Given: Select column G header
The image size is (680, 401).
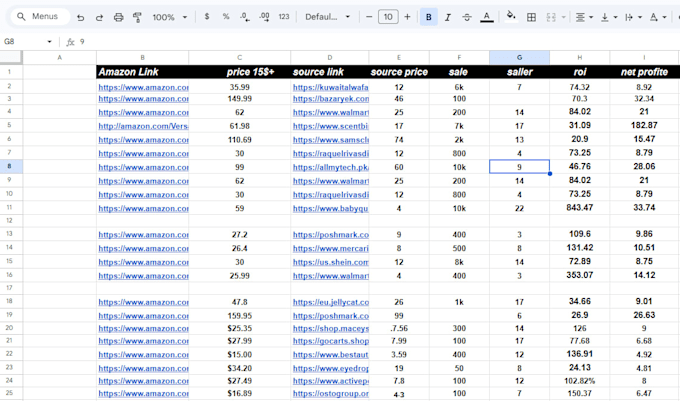Looking at the screenshot, I should point(519,57).
